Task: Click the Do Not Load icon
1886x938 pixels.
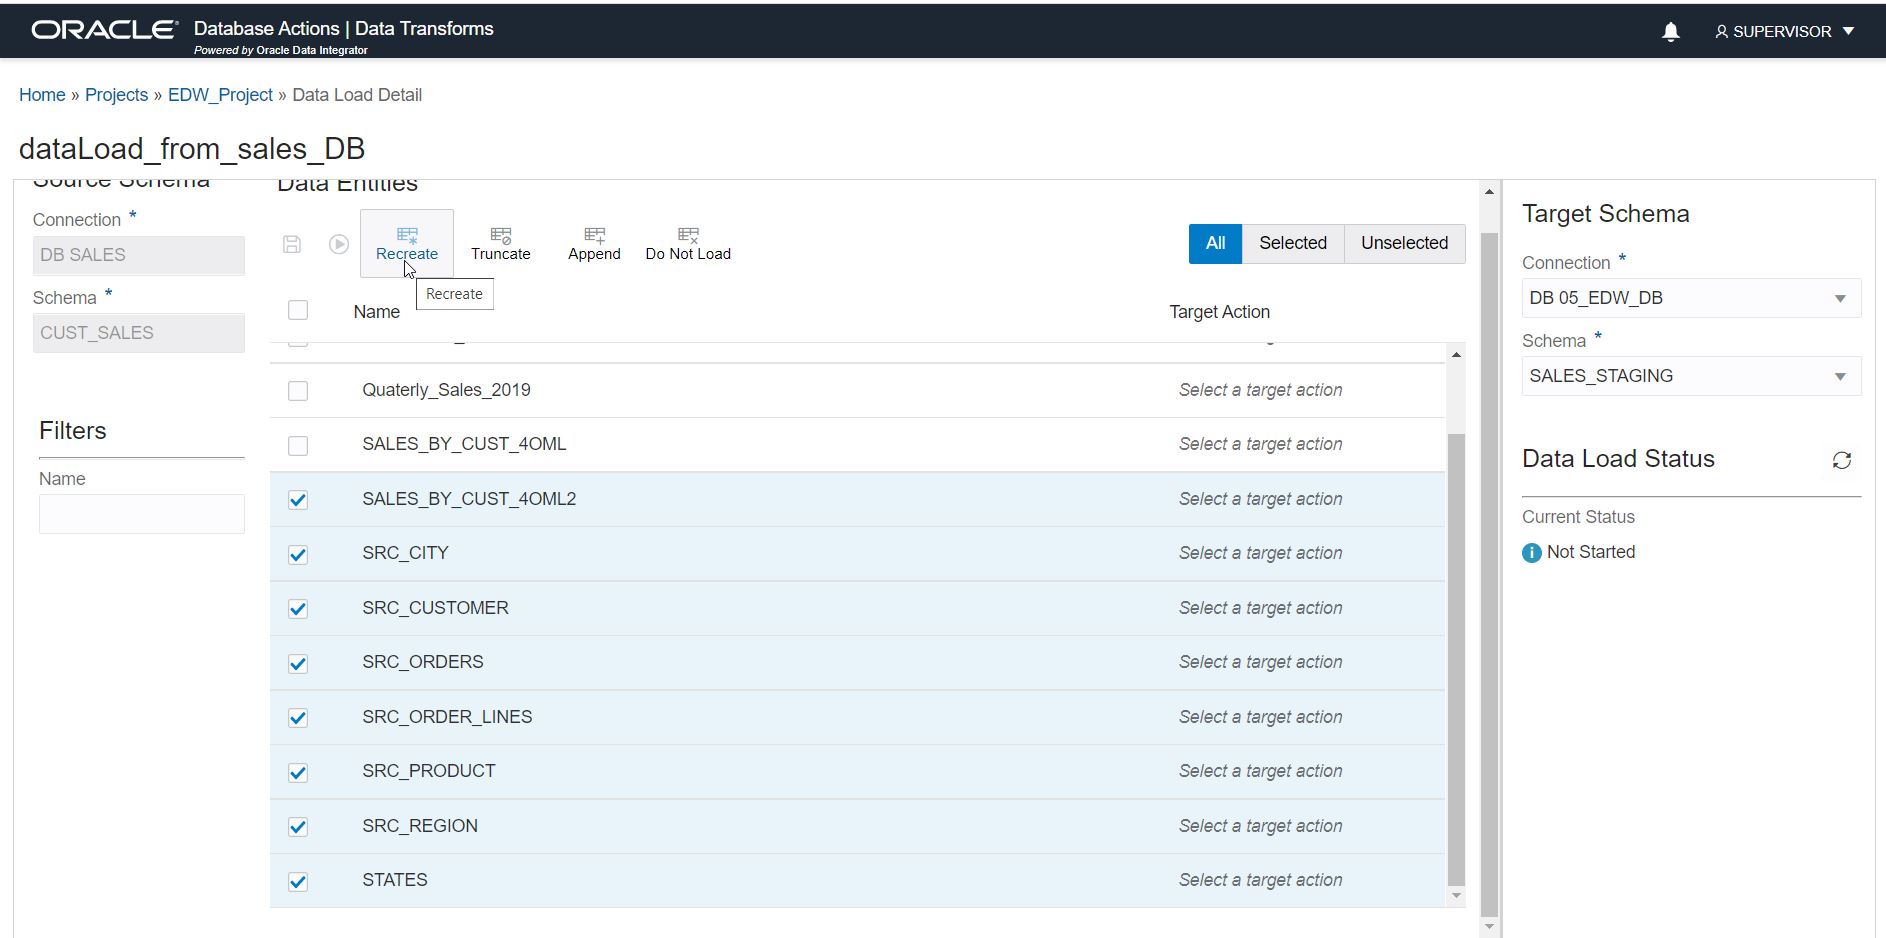Action: 688,236
